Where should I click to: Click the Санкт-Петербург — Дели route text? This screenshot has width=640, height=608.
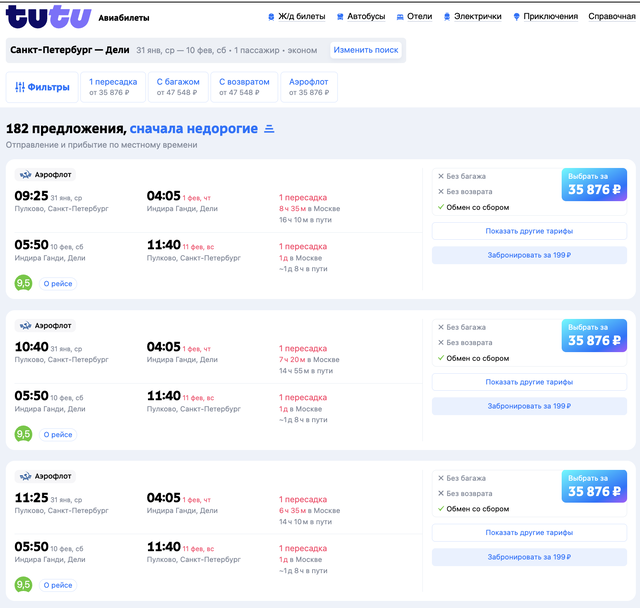[70, 50]
